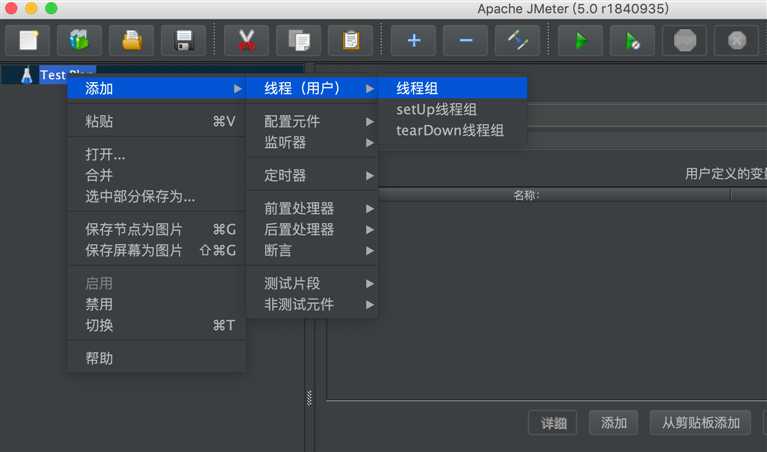Select setUp线程组 in the submenu
Image resolution: width=767 pixels, height=452 pixels.
coord(453,110)
